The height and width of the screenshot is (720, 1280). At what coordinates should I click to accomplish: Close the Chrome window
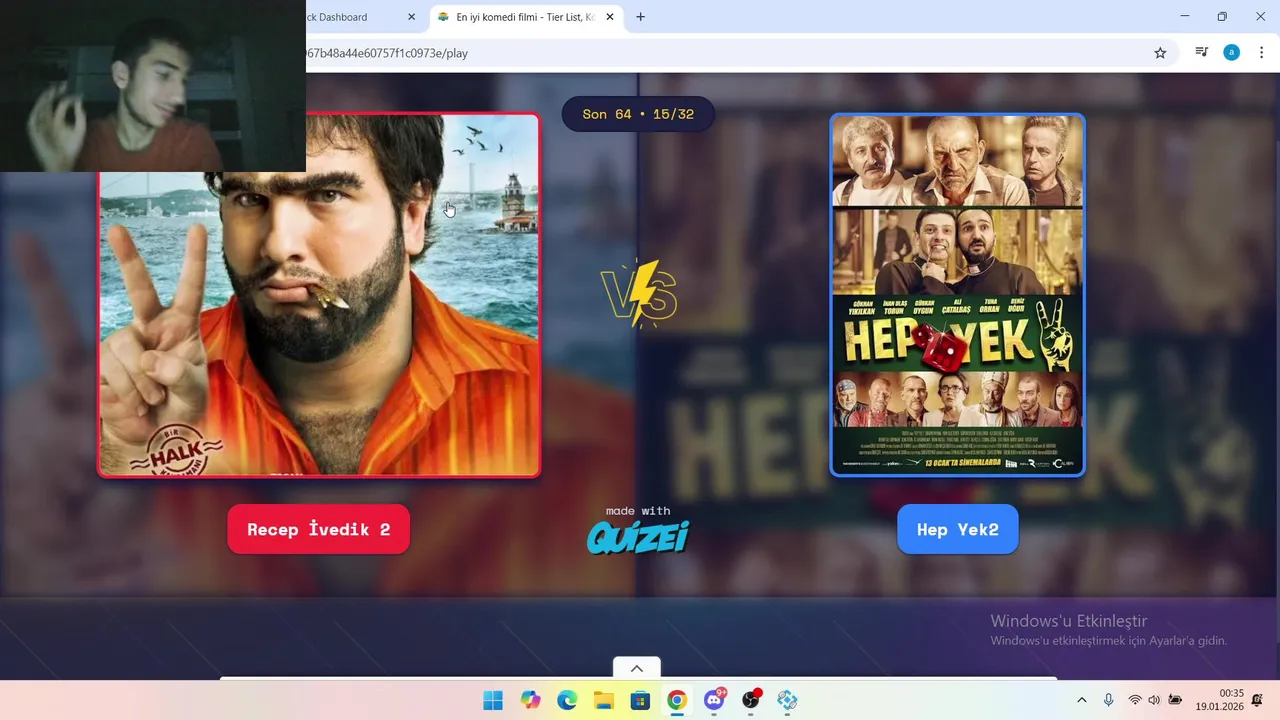1260,17
